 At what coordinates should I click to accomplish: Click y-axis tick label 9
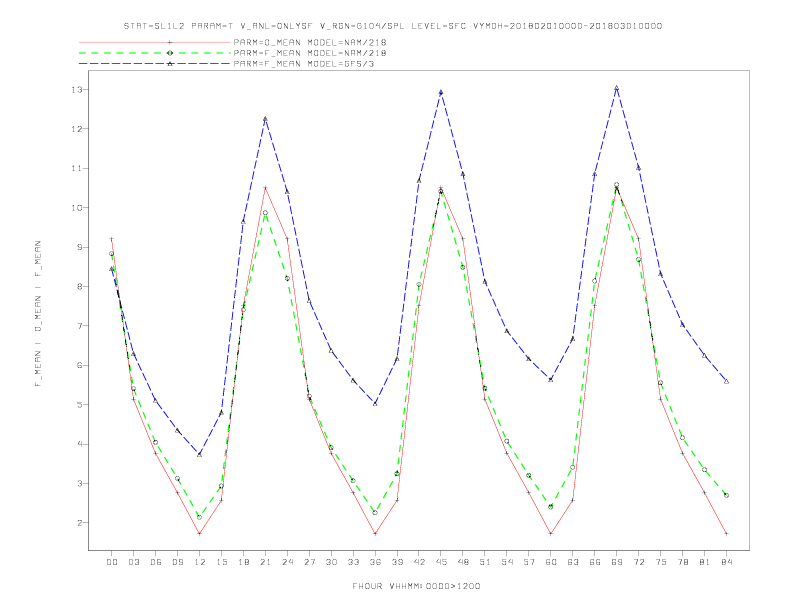click(80, 247)
